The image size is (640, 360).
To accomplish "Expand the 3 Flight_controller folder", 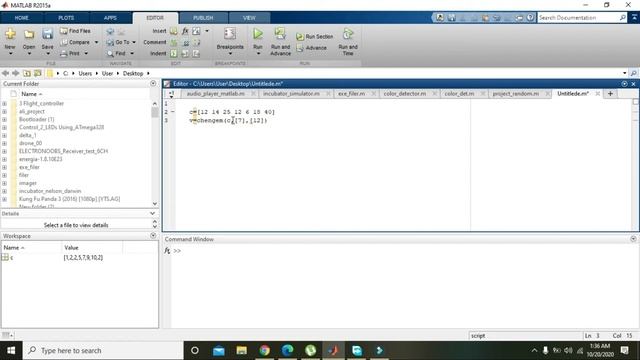I will pos(4,104).
